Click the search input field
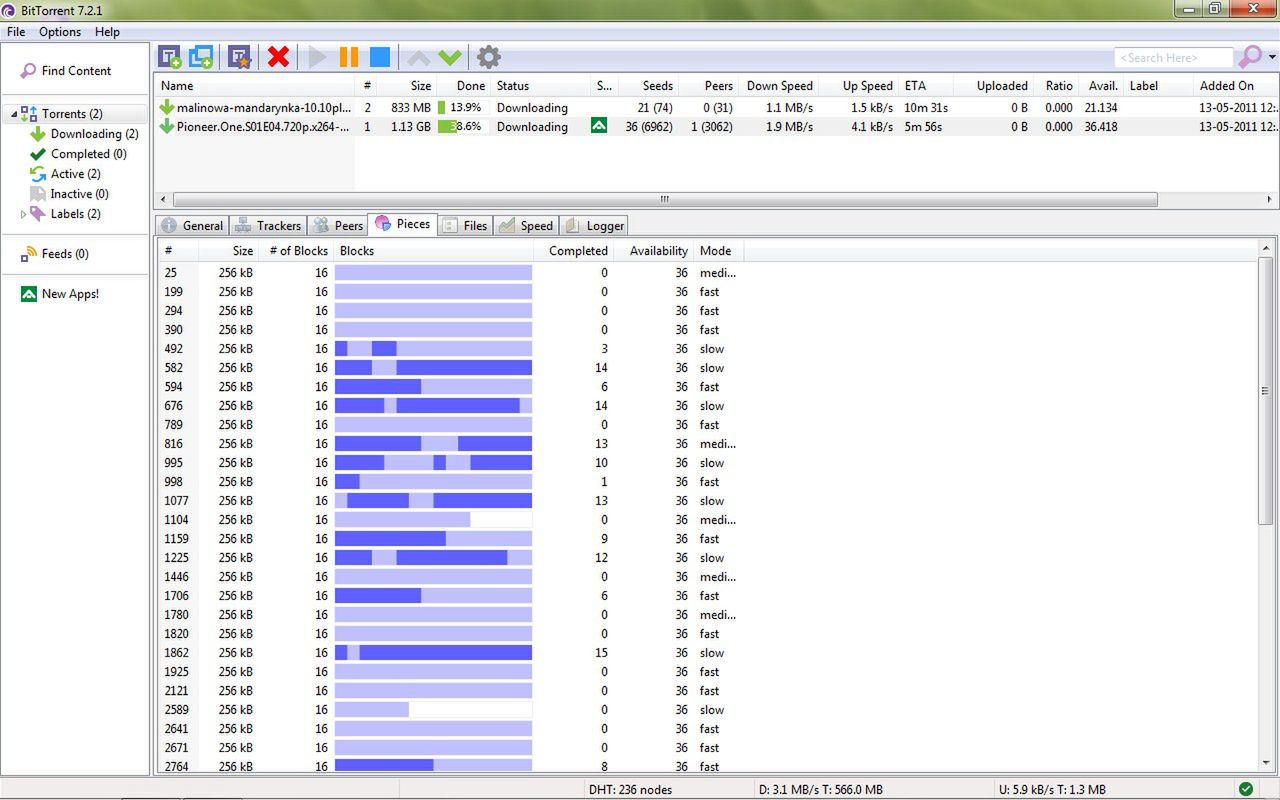 coord(1173,58)
